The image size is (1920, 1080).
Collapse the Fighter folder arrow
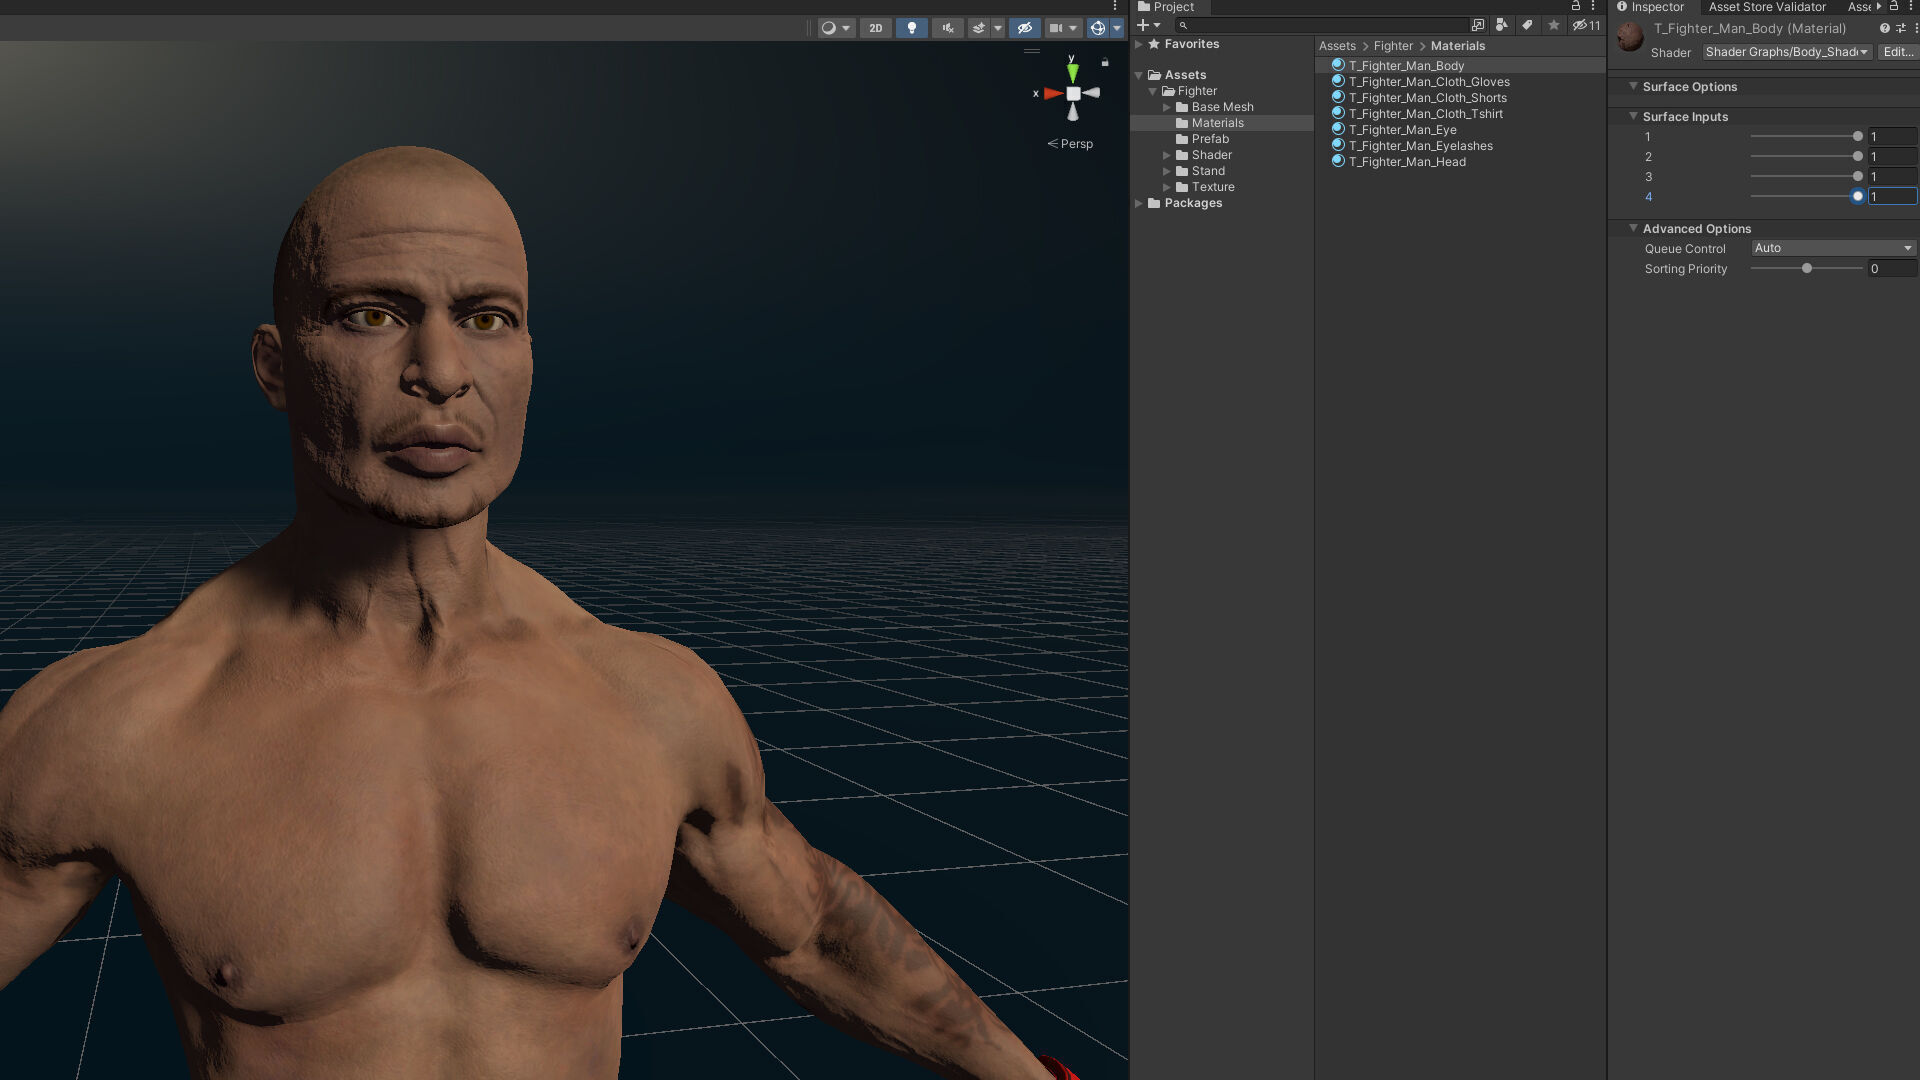tap(1152, 91)
